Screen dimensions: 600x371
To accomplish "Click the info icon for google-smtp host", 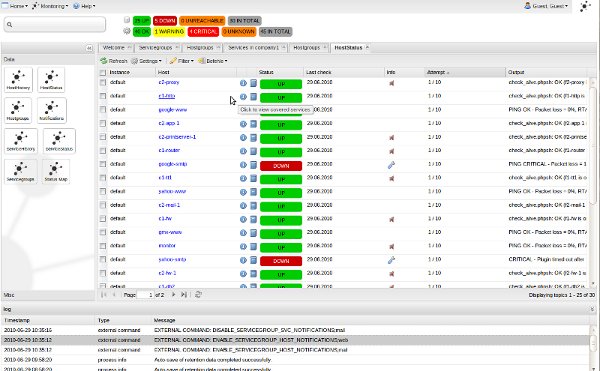I will coord(243,165).
